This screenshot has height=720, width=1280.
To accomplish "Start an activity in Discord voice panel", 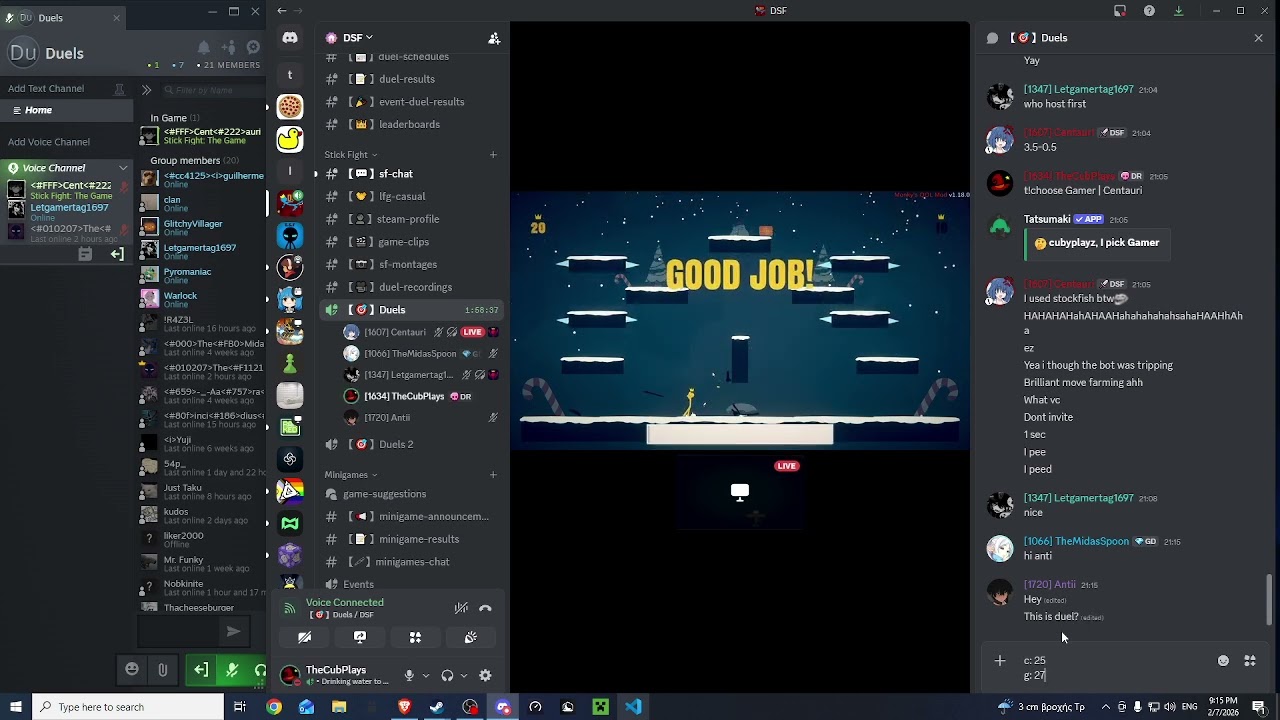I will 415,637.
